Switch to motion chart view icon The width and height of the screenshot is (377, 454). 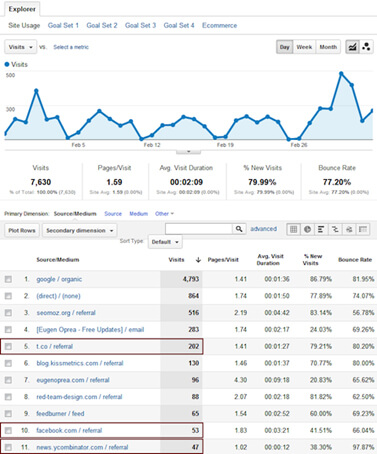(x=366, y=47)
